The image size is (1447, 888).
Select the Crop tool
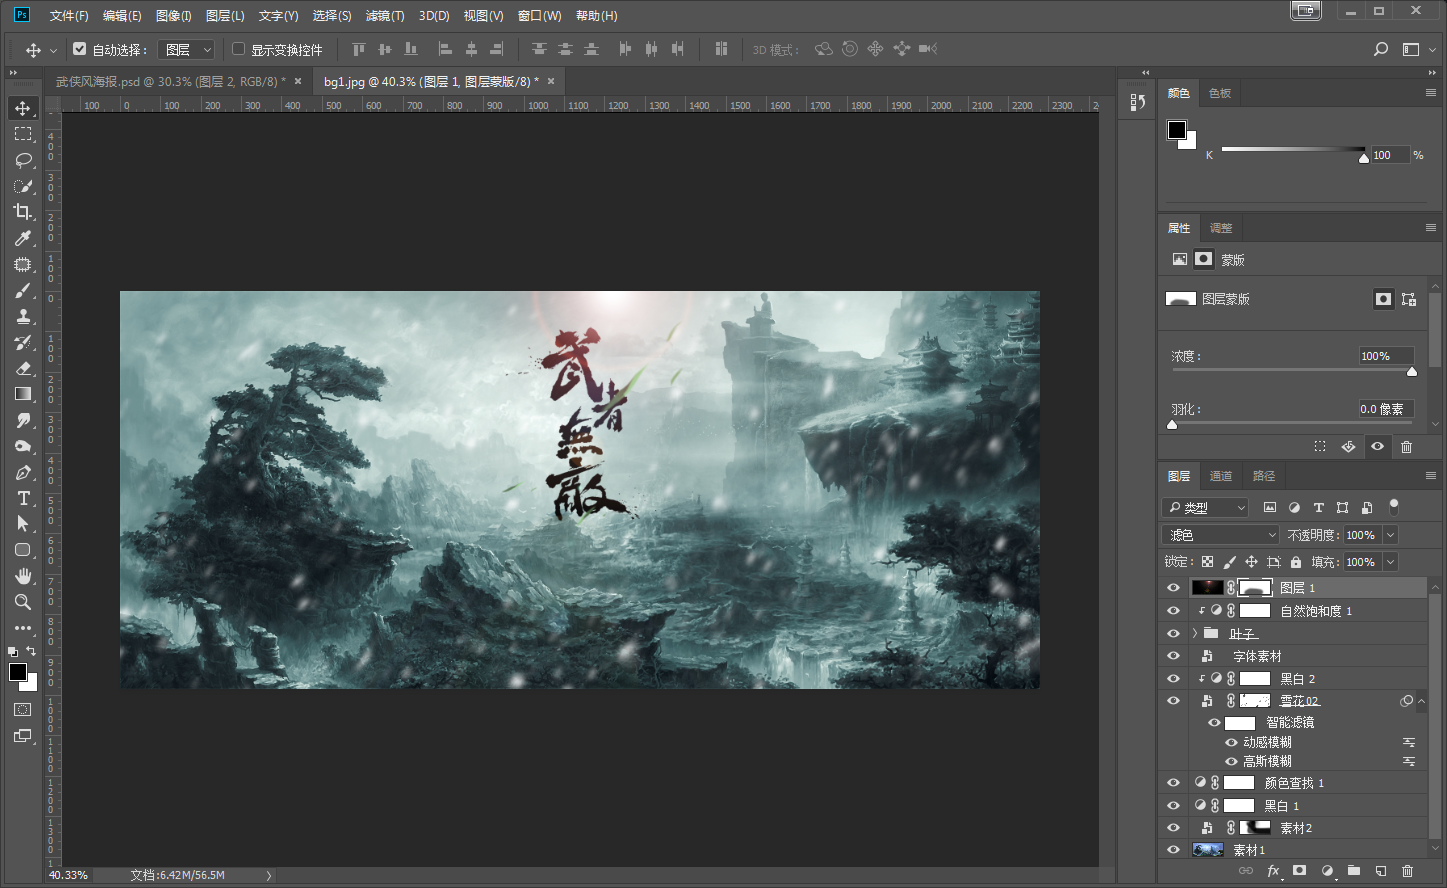click(x=23, y=212)
